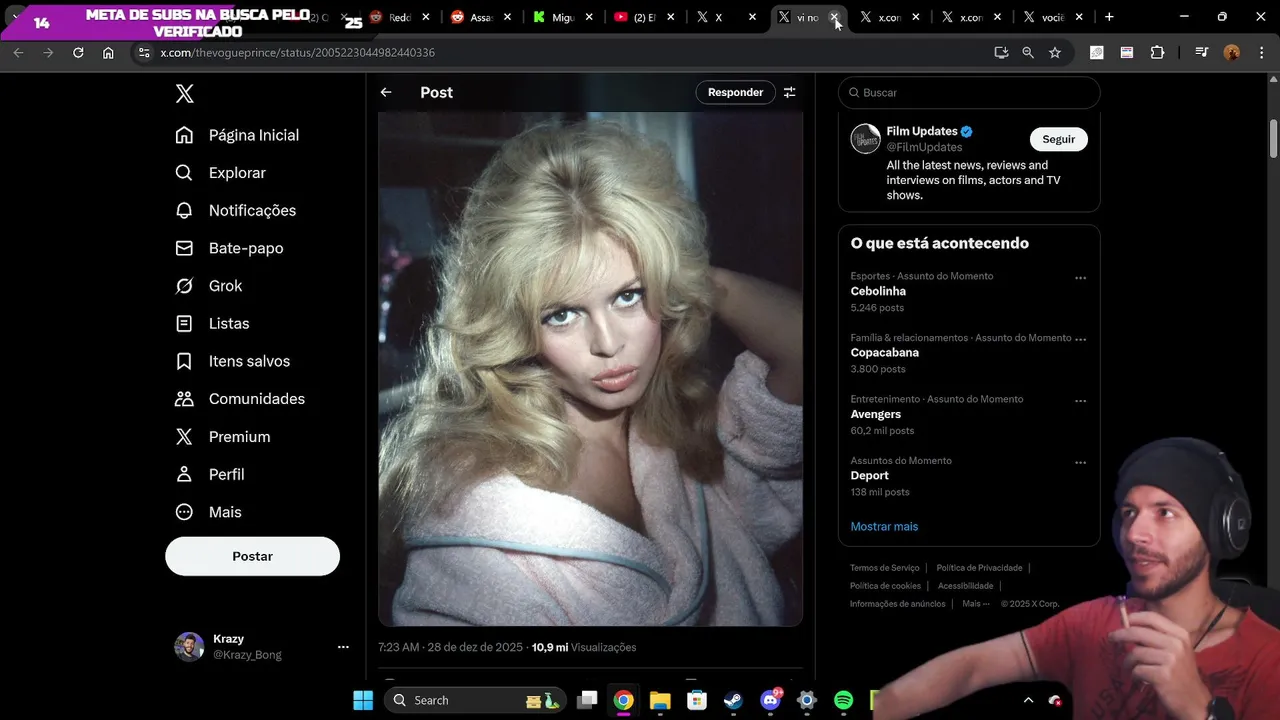Screen dimensions: 1280x720
Task: Click the X logo above the sidebar
Action: point(184,93)
